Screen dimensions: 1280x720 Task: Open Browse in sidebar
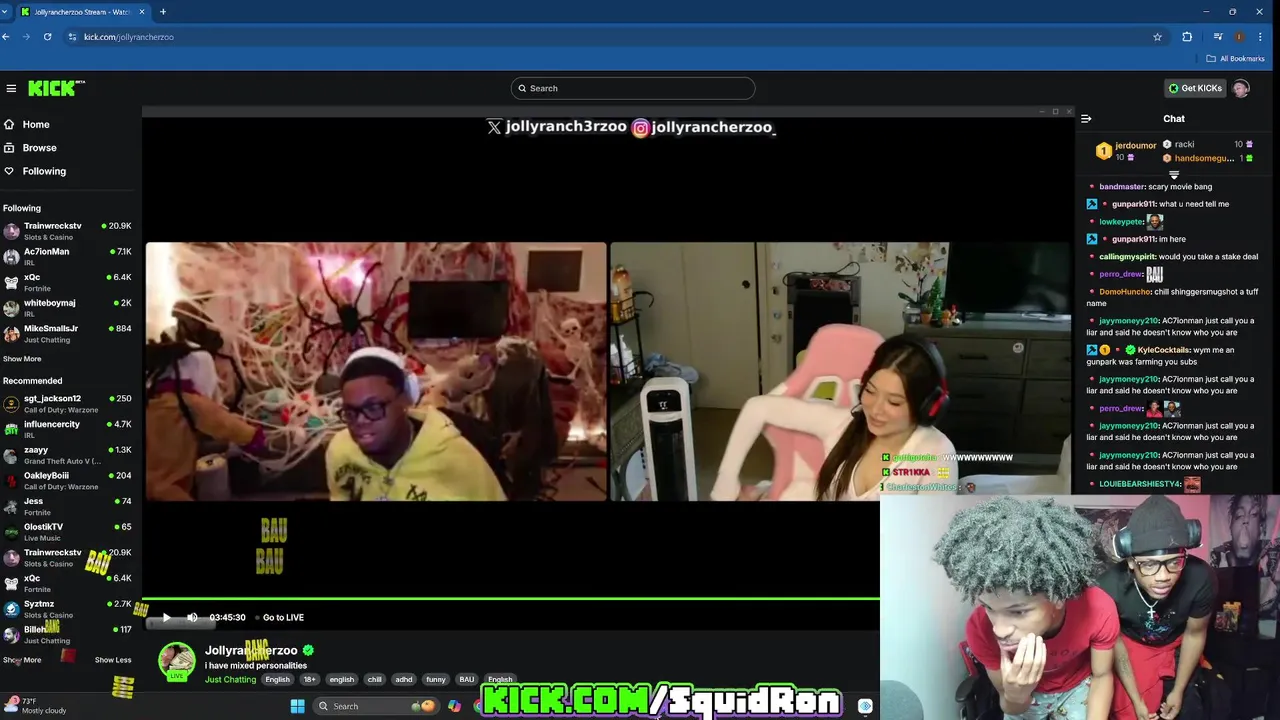point(39,148)
